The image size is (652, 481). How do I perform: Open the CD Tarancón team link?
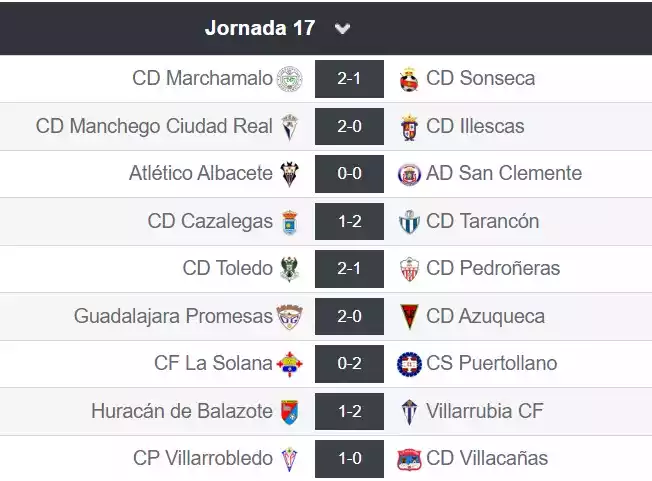(x=482, y=222)
